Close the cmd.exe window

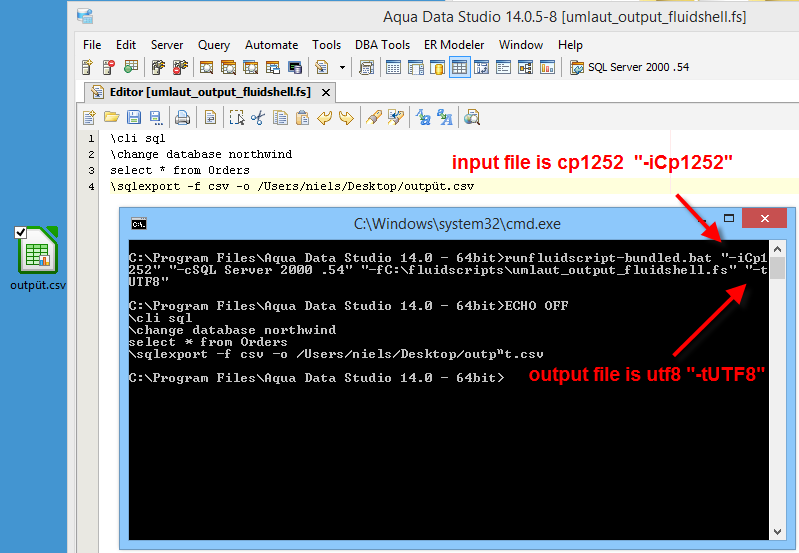pos(764,218)
